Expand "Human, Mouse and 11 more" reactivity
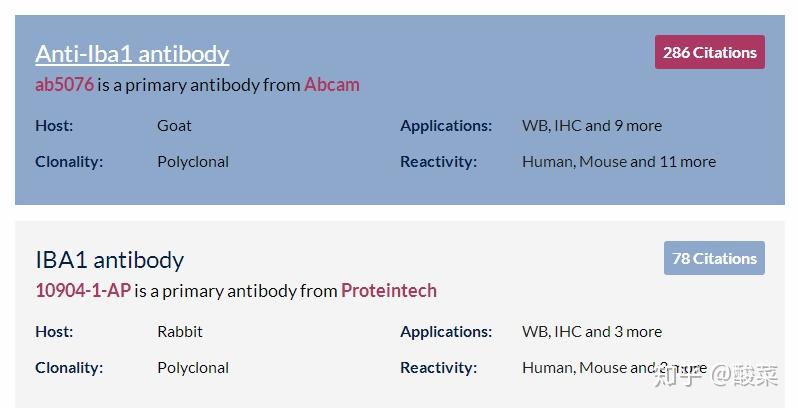 (x=618, y=162)
